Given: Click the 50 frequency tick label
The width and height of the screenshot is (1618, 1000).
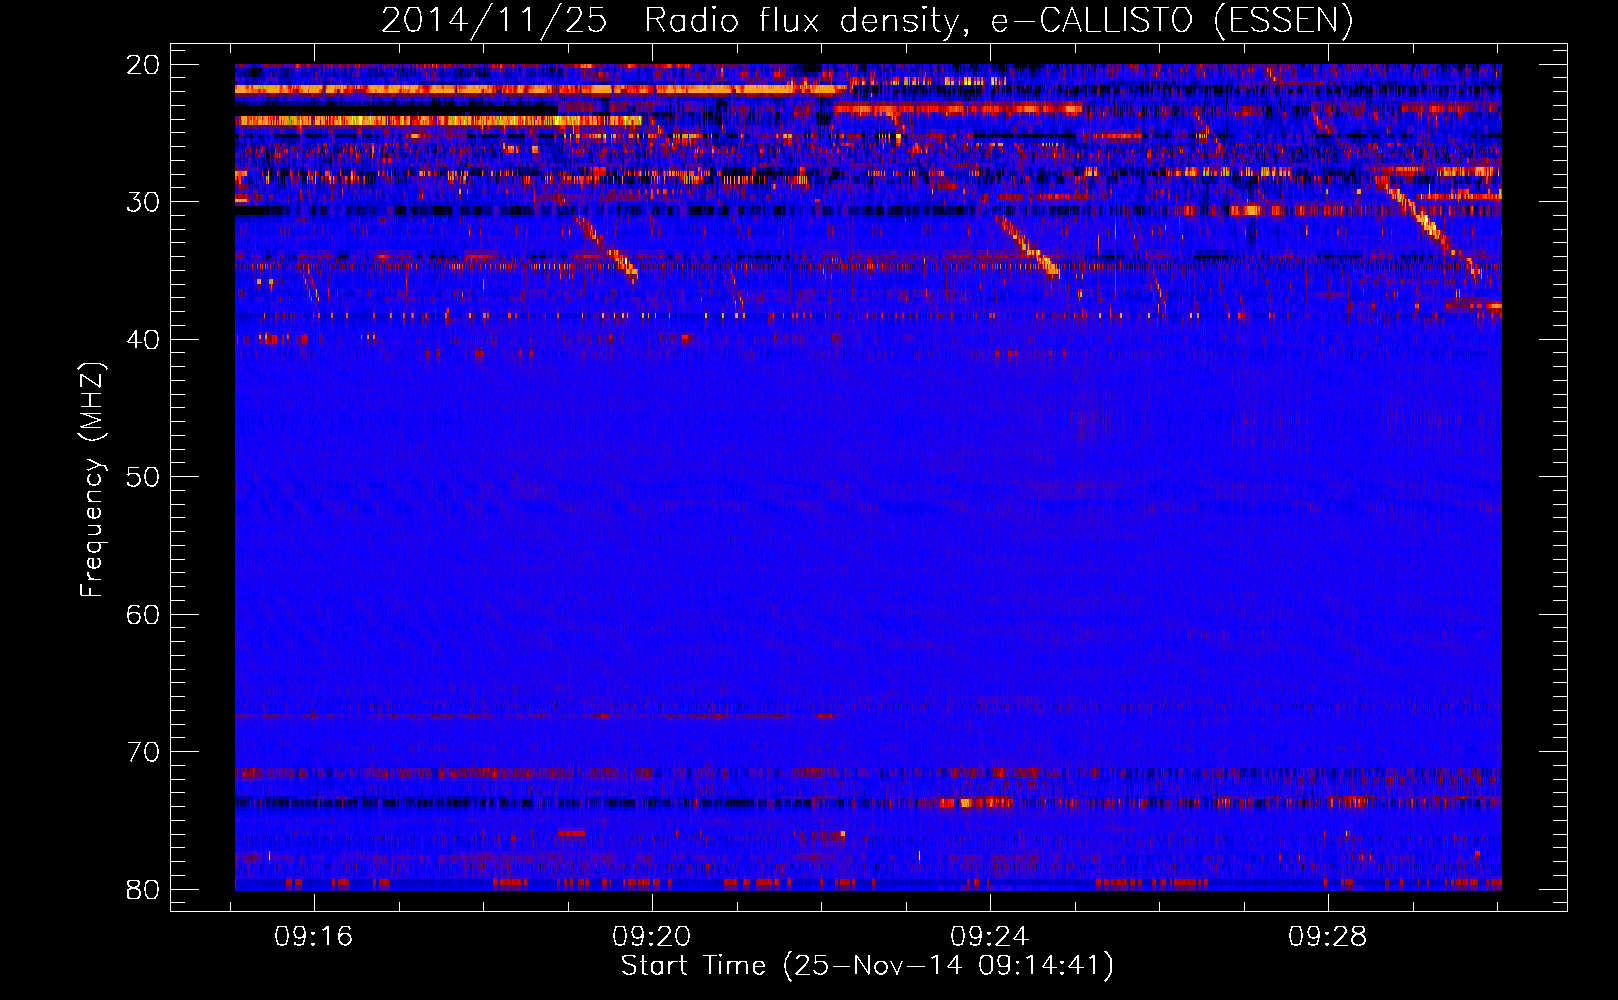Looking at the screenshot, I should tap(143, 477).
